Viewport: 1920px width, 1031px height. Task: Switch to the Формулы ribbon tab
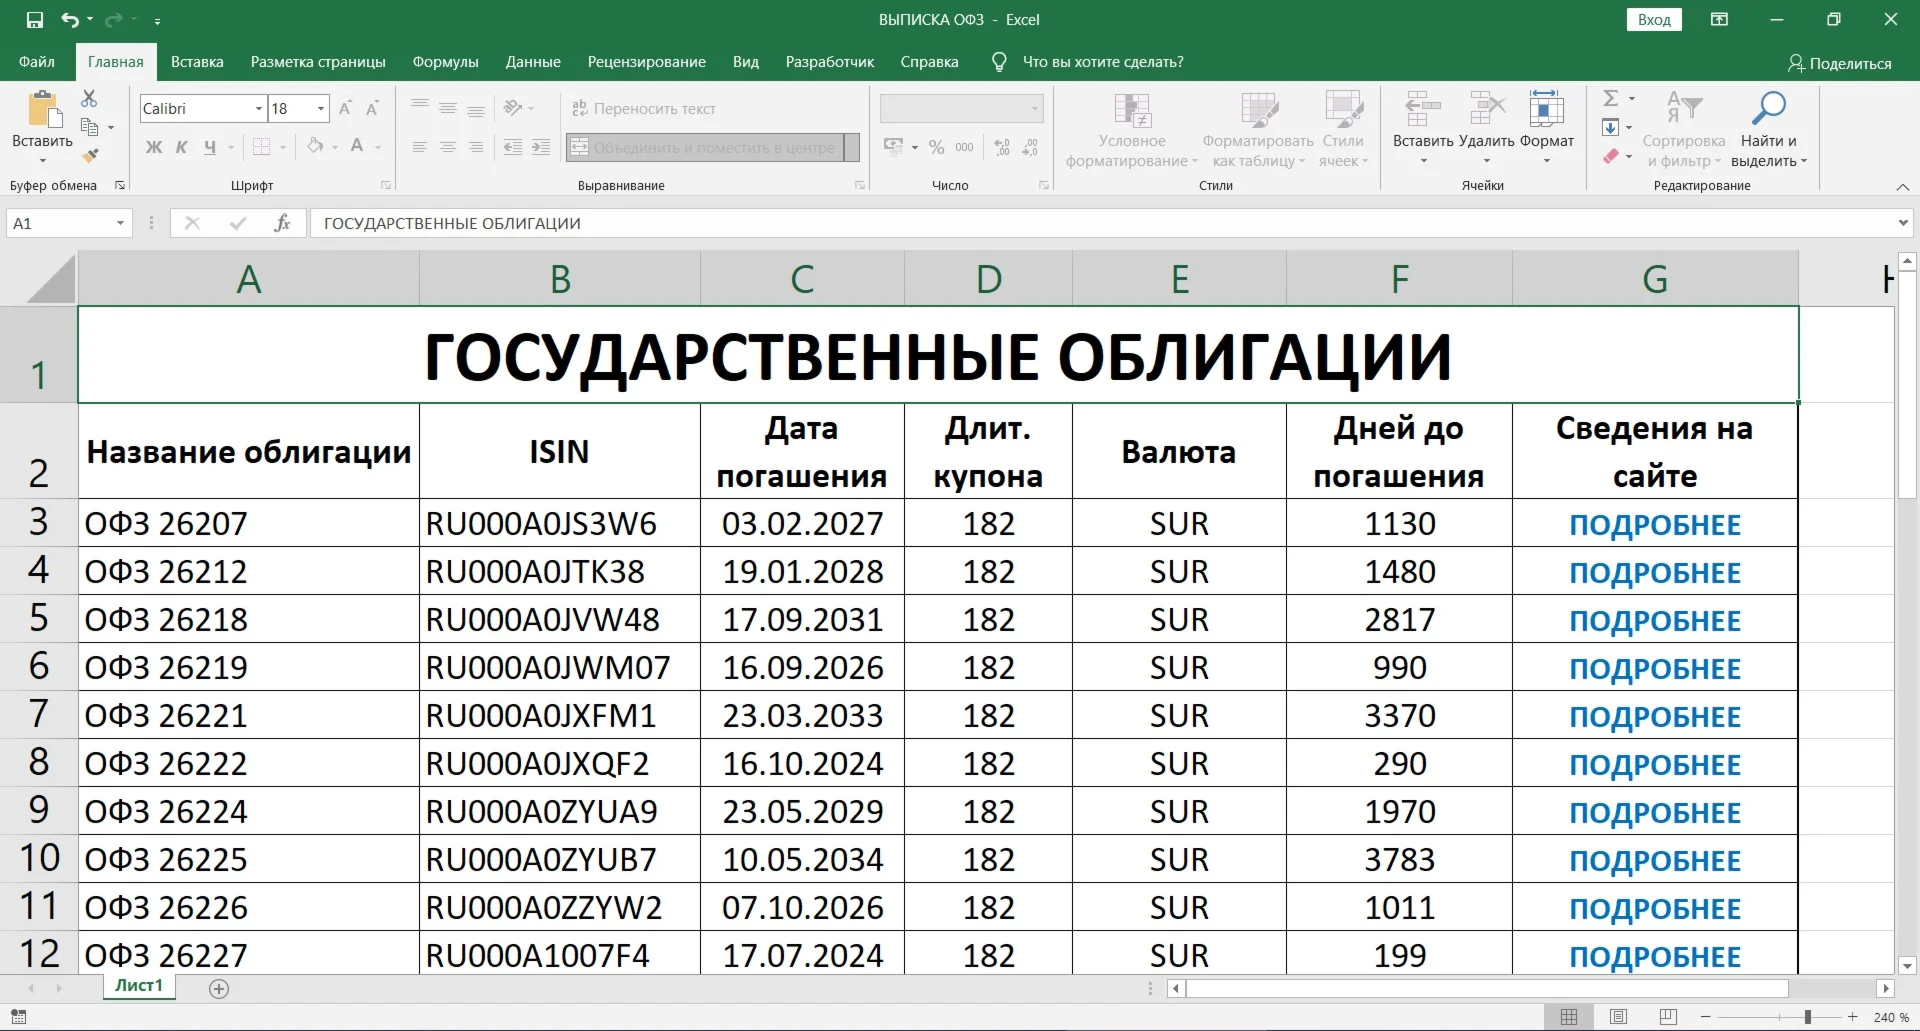(x=445, y=61)
